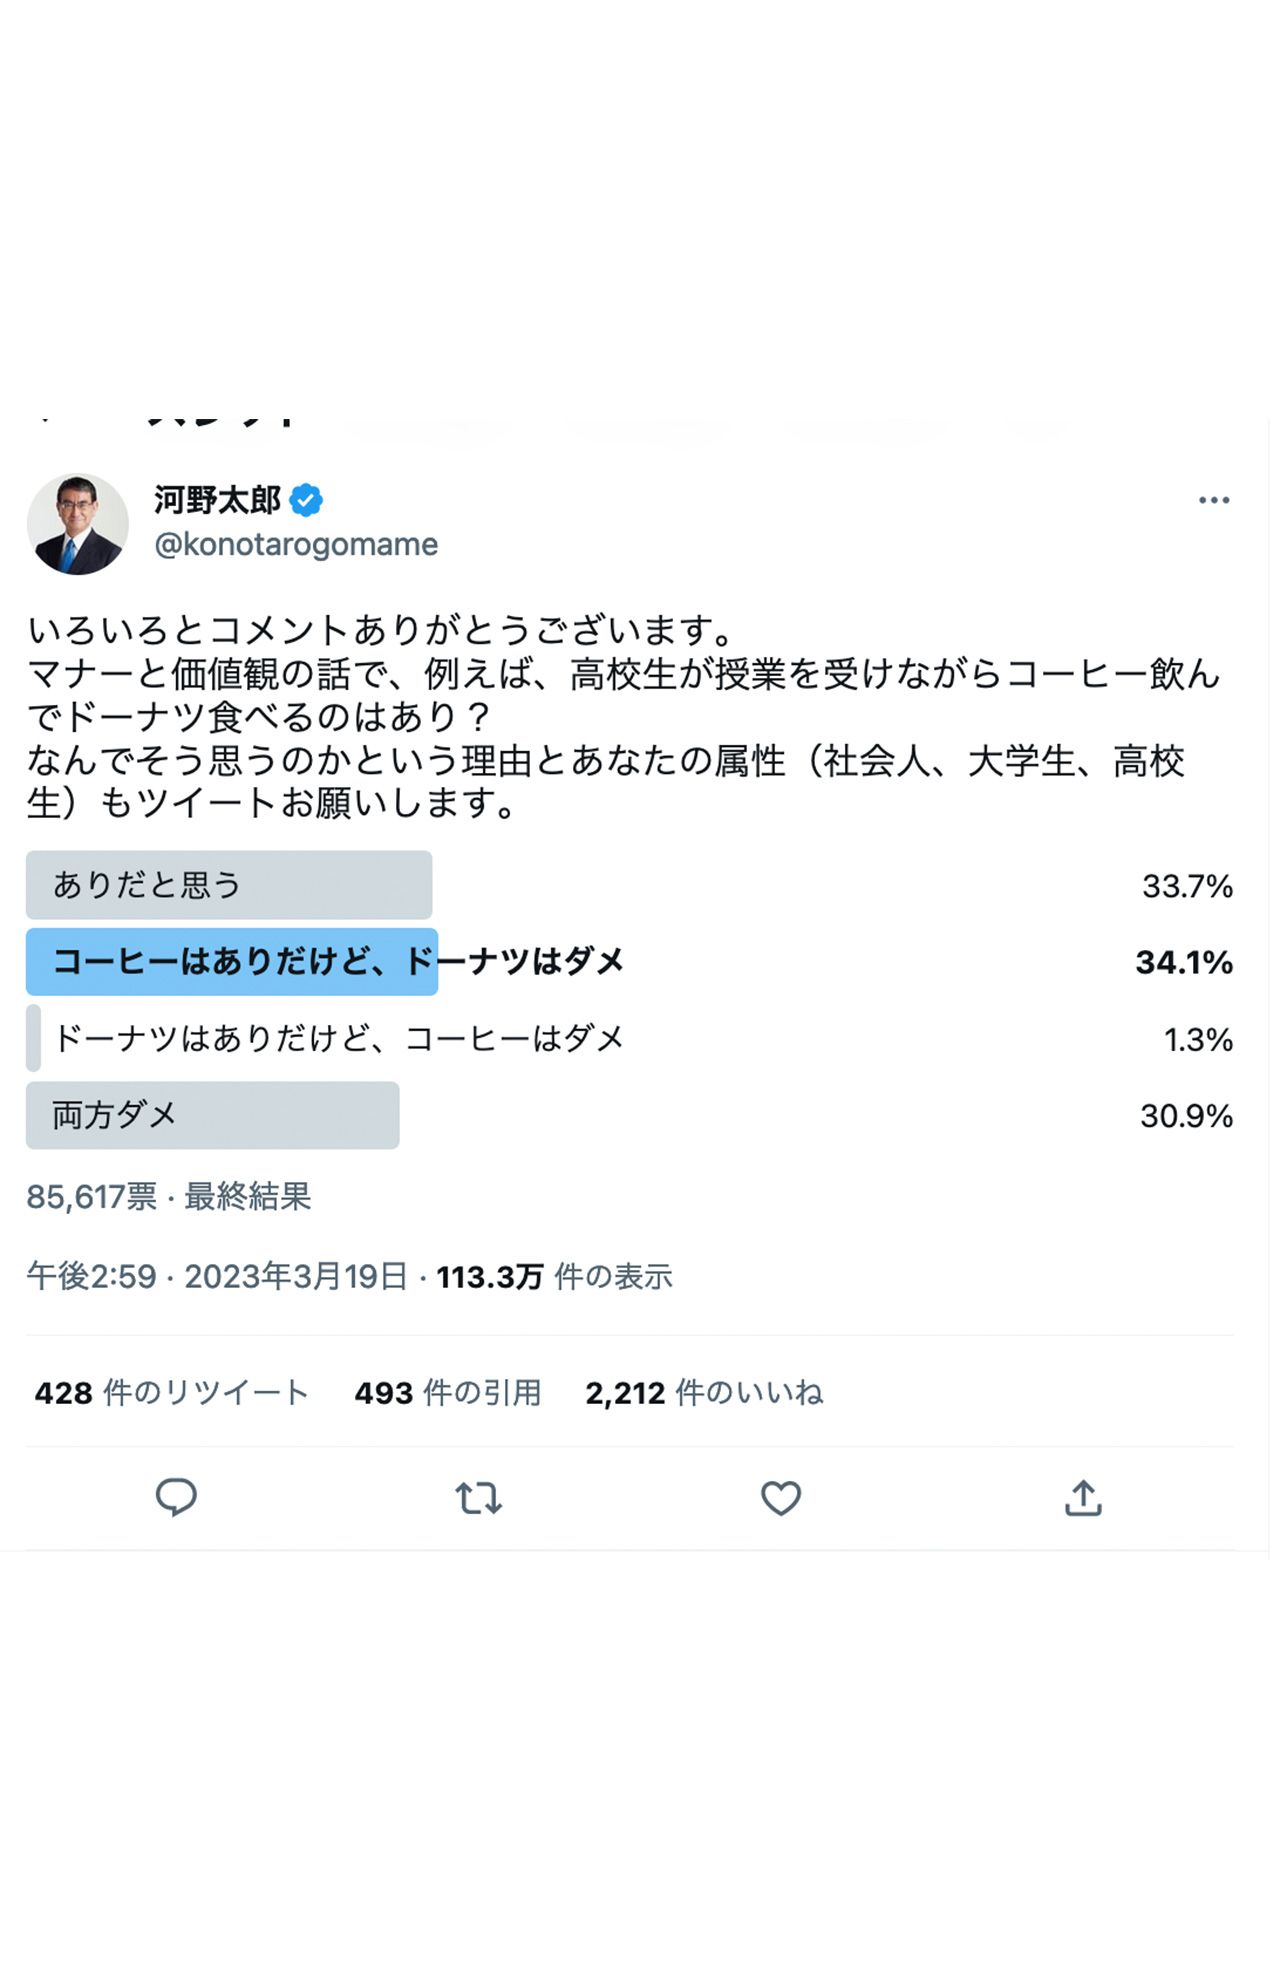Click the retweet arrows icon in action row
The width and height of the screenshot is (1280, 1980).
pyautogui.click(x=478, y=1498)
